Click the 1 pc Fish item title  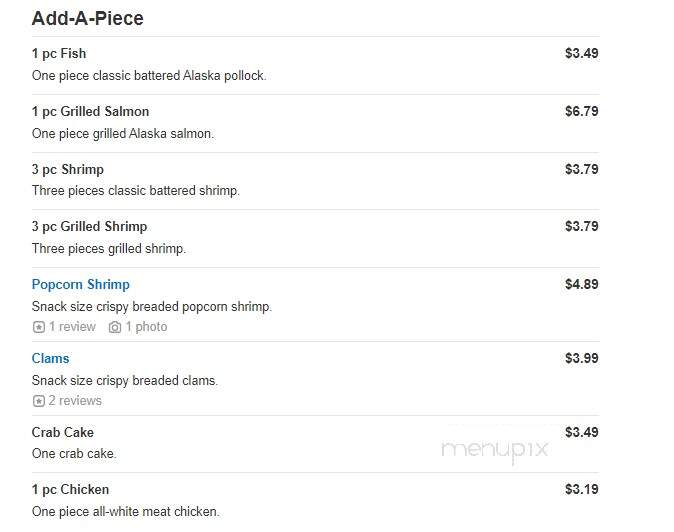(x=59, y=54)
